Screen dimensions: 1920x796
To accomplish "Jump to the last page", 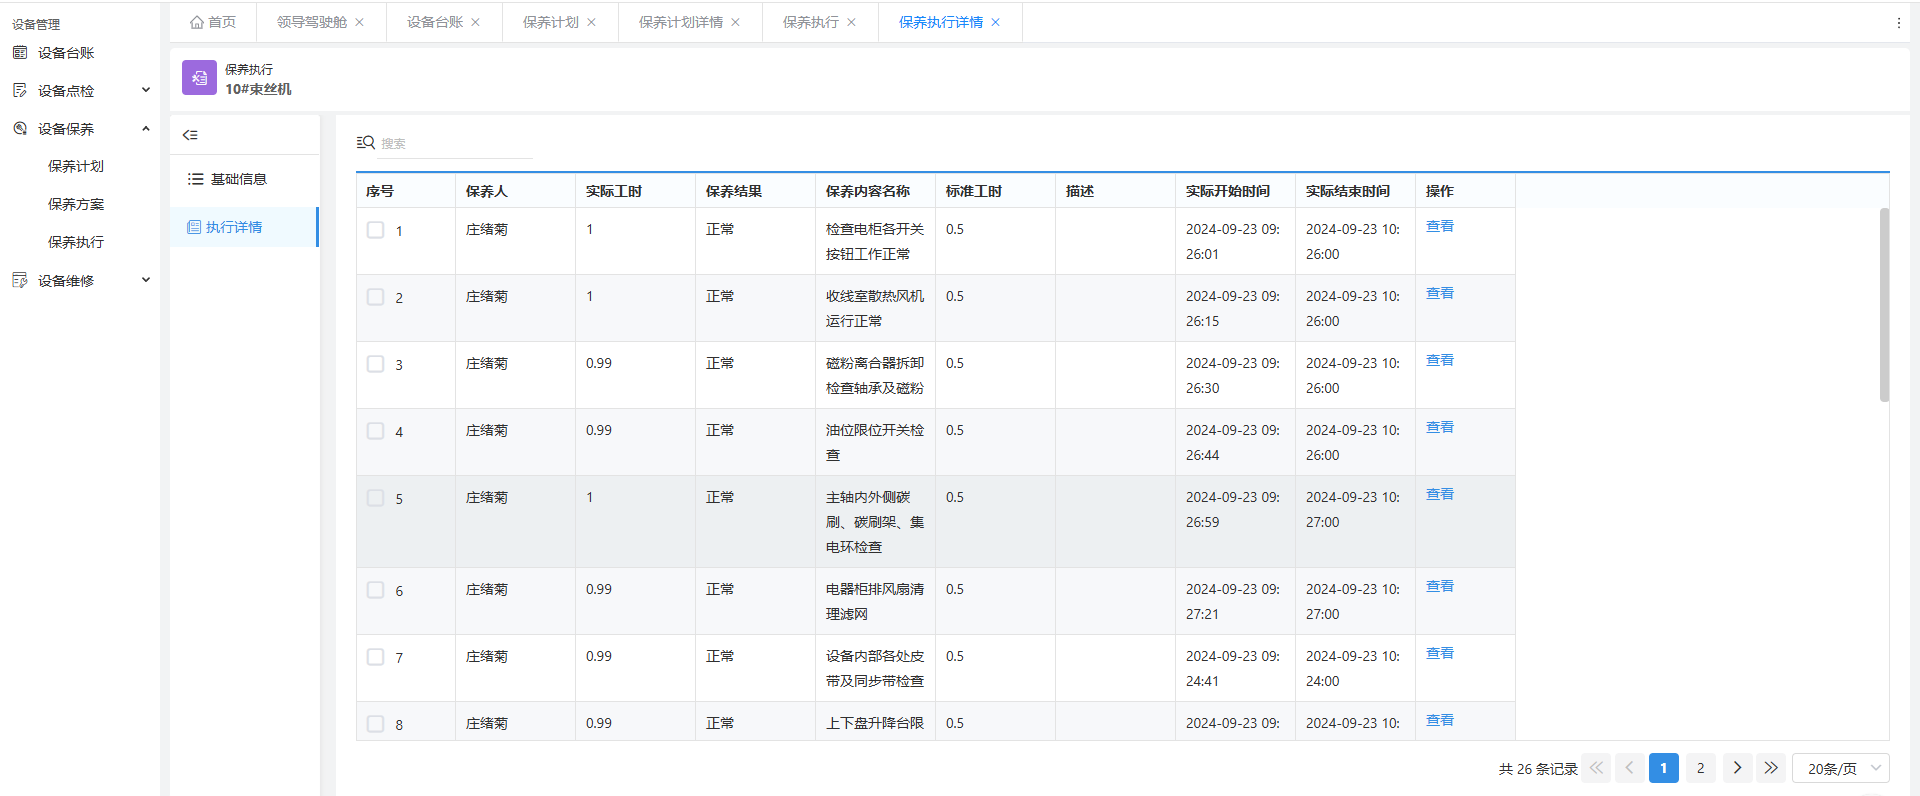I will click(x=1771, y=768).
